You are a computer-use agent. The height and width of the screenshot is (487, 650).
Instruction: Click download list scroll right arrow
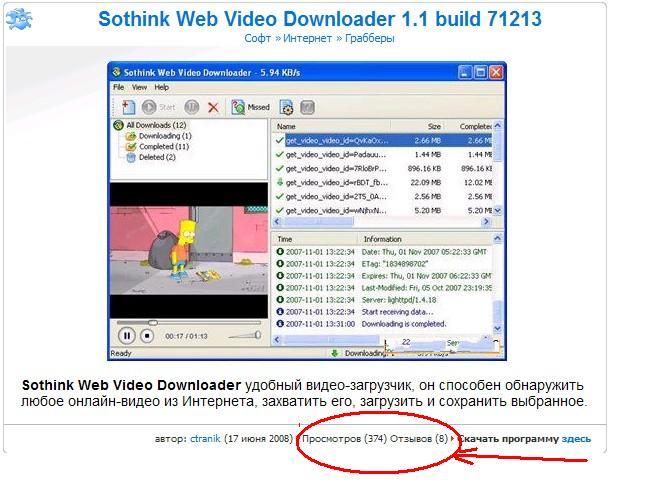487,222
